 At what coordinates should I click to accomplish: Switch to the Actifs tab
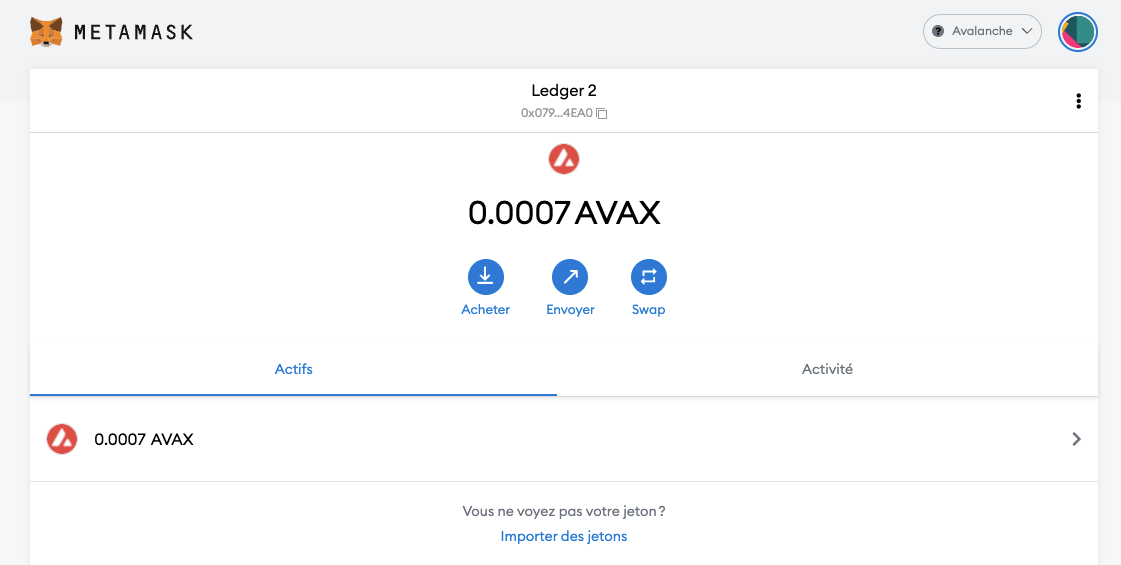point(293,369)
